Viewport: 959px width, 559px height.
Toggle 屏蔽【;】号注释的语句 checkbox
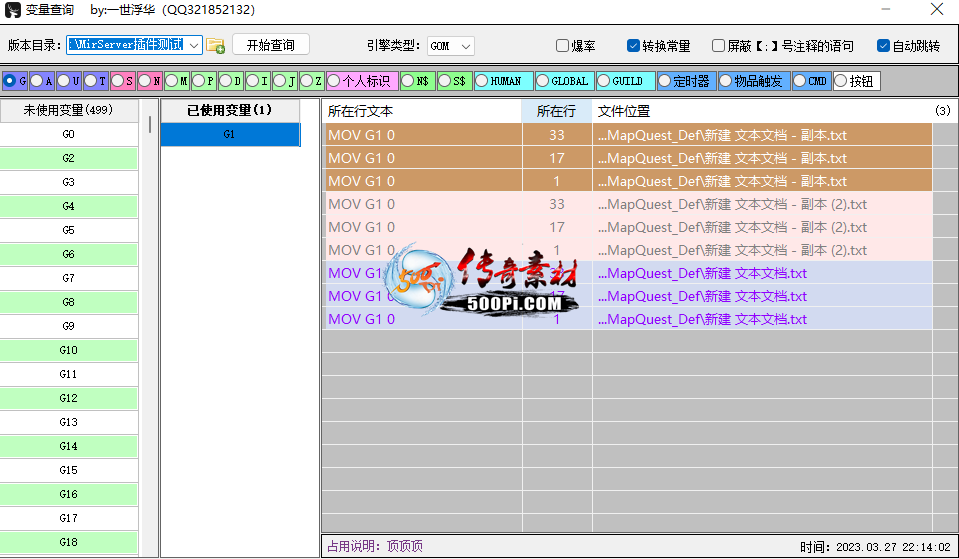pyautogui.click(x=718, y=45)
